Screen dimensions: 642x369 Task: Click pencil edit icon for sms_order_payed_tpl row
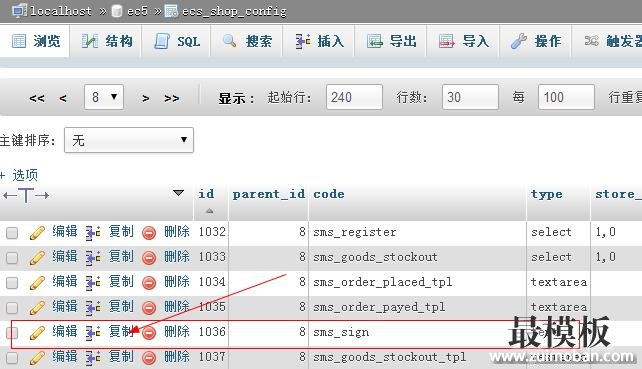tap(37, 308)
